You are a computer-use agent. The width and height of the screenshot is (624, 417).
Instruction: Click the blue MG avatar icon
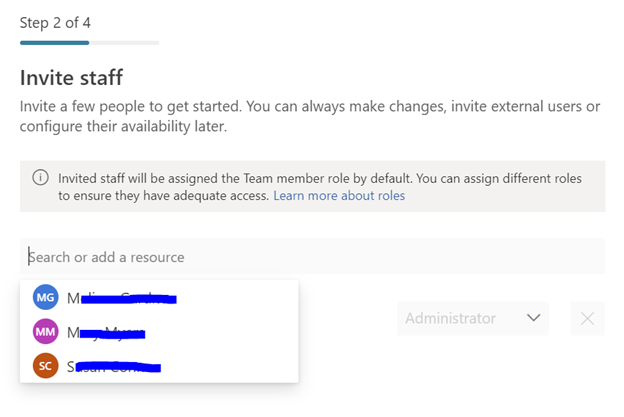point(46,298)
